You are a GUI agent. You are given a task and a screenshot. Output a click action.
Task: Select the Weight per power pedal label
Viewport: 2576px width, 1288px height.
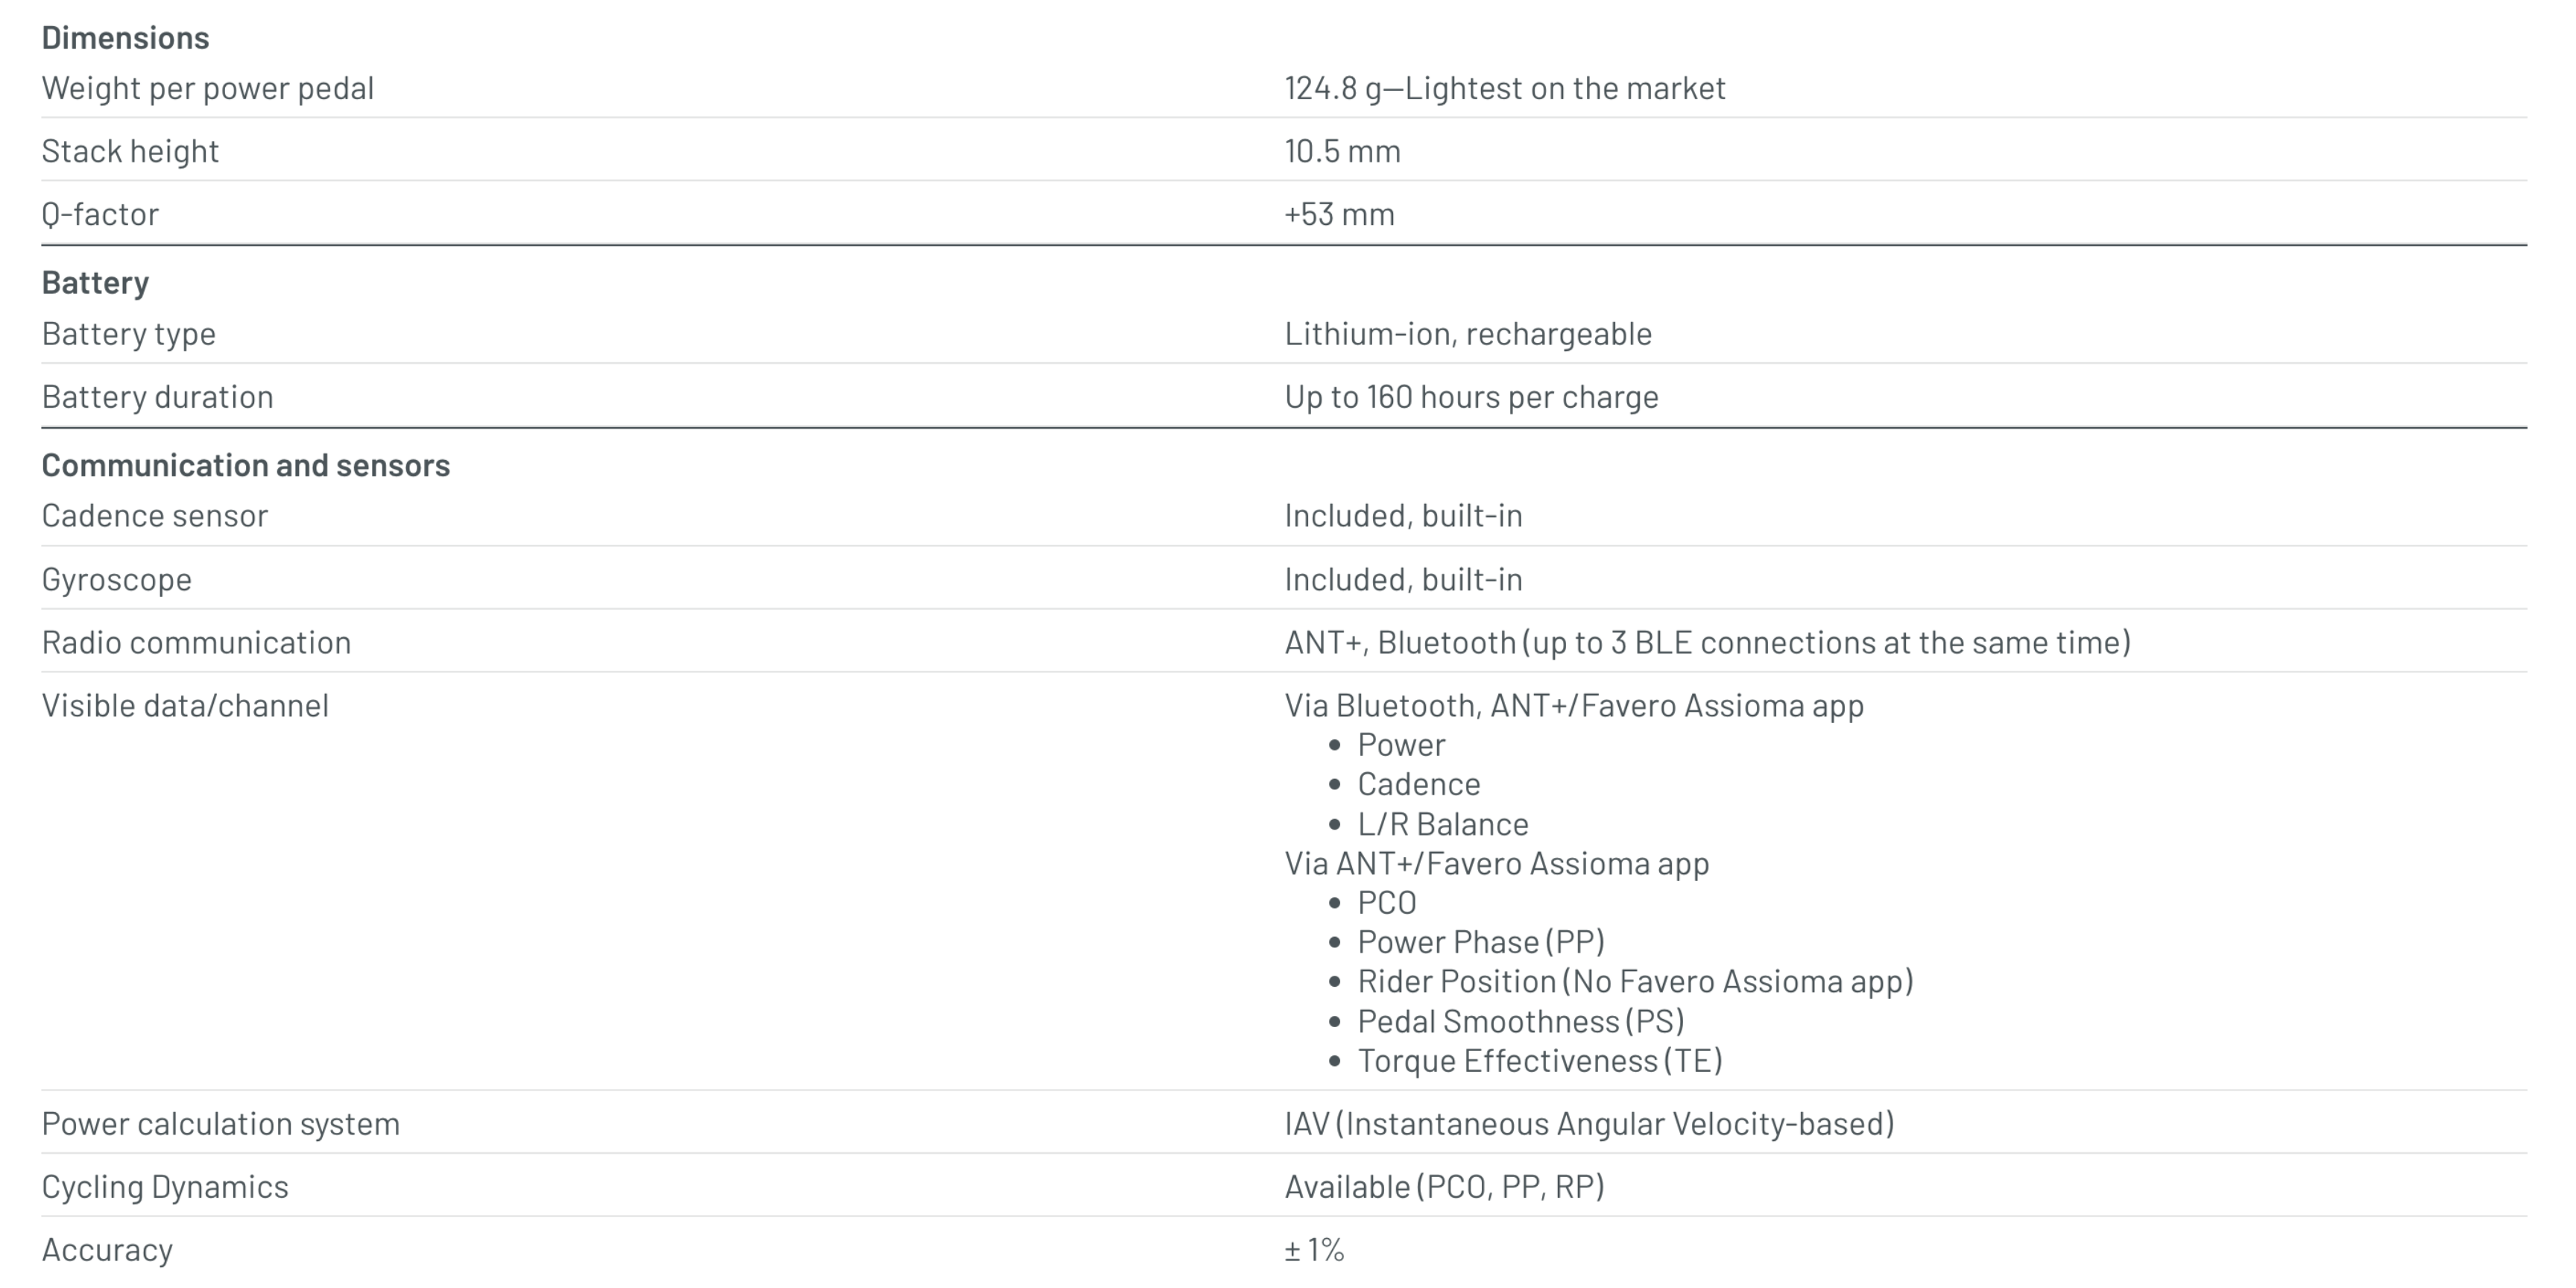click(207, 88)
